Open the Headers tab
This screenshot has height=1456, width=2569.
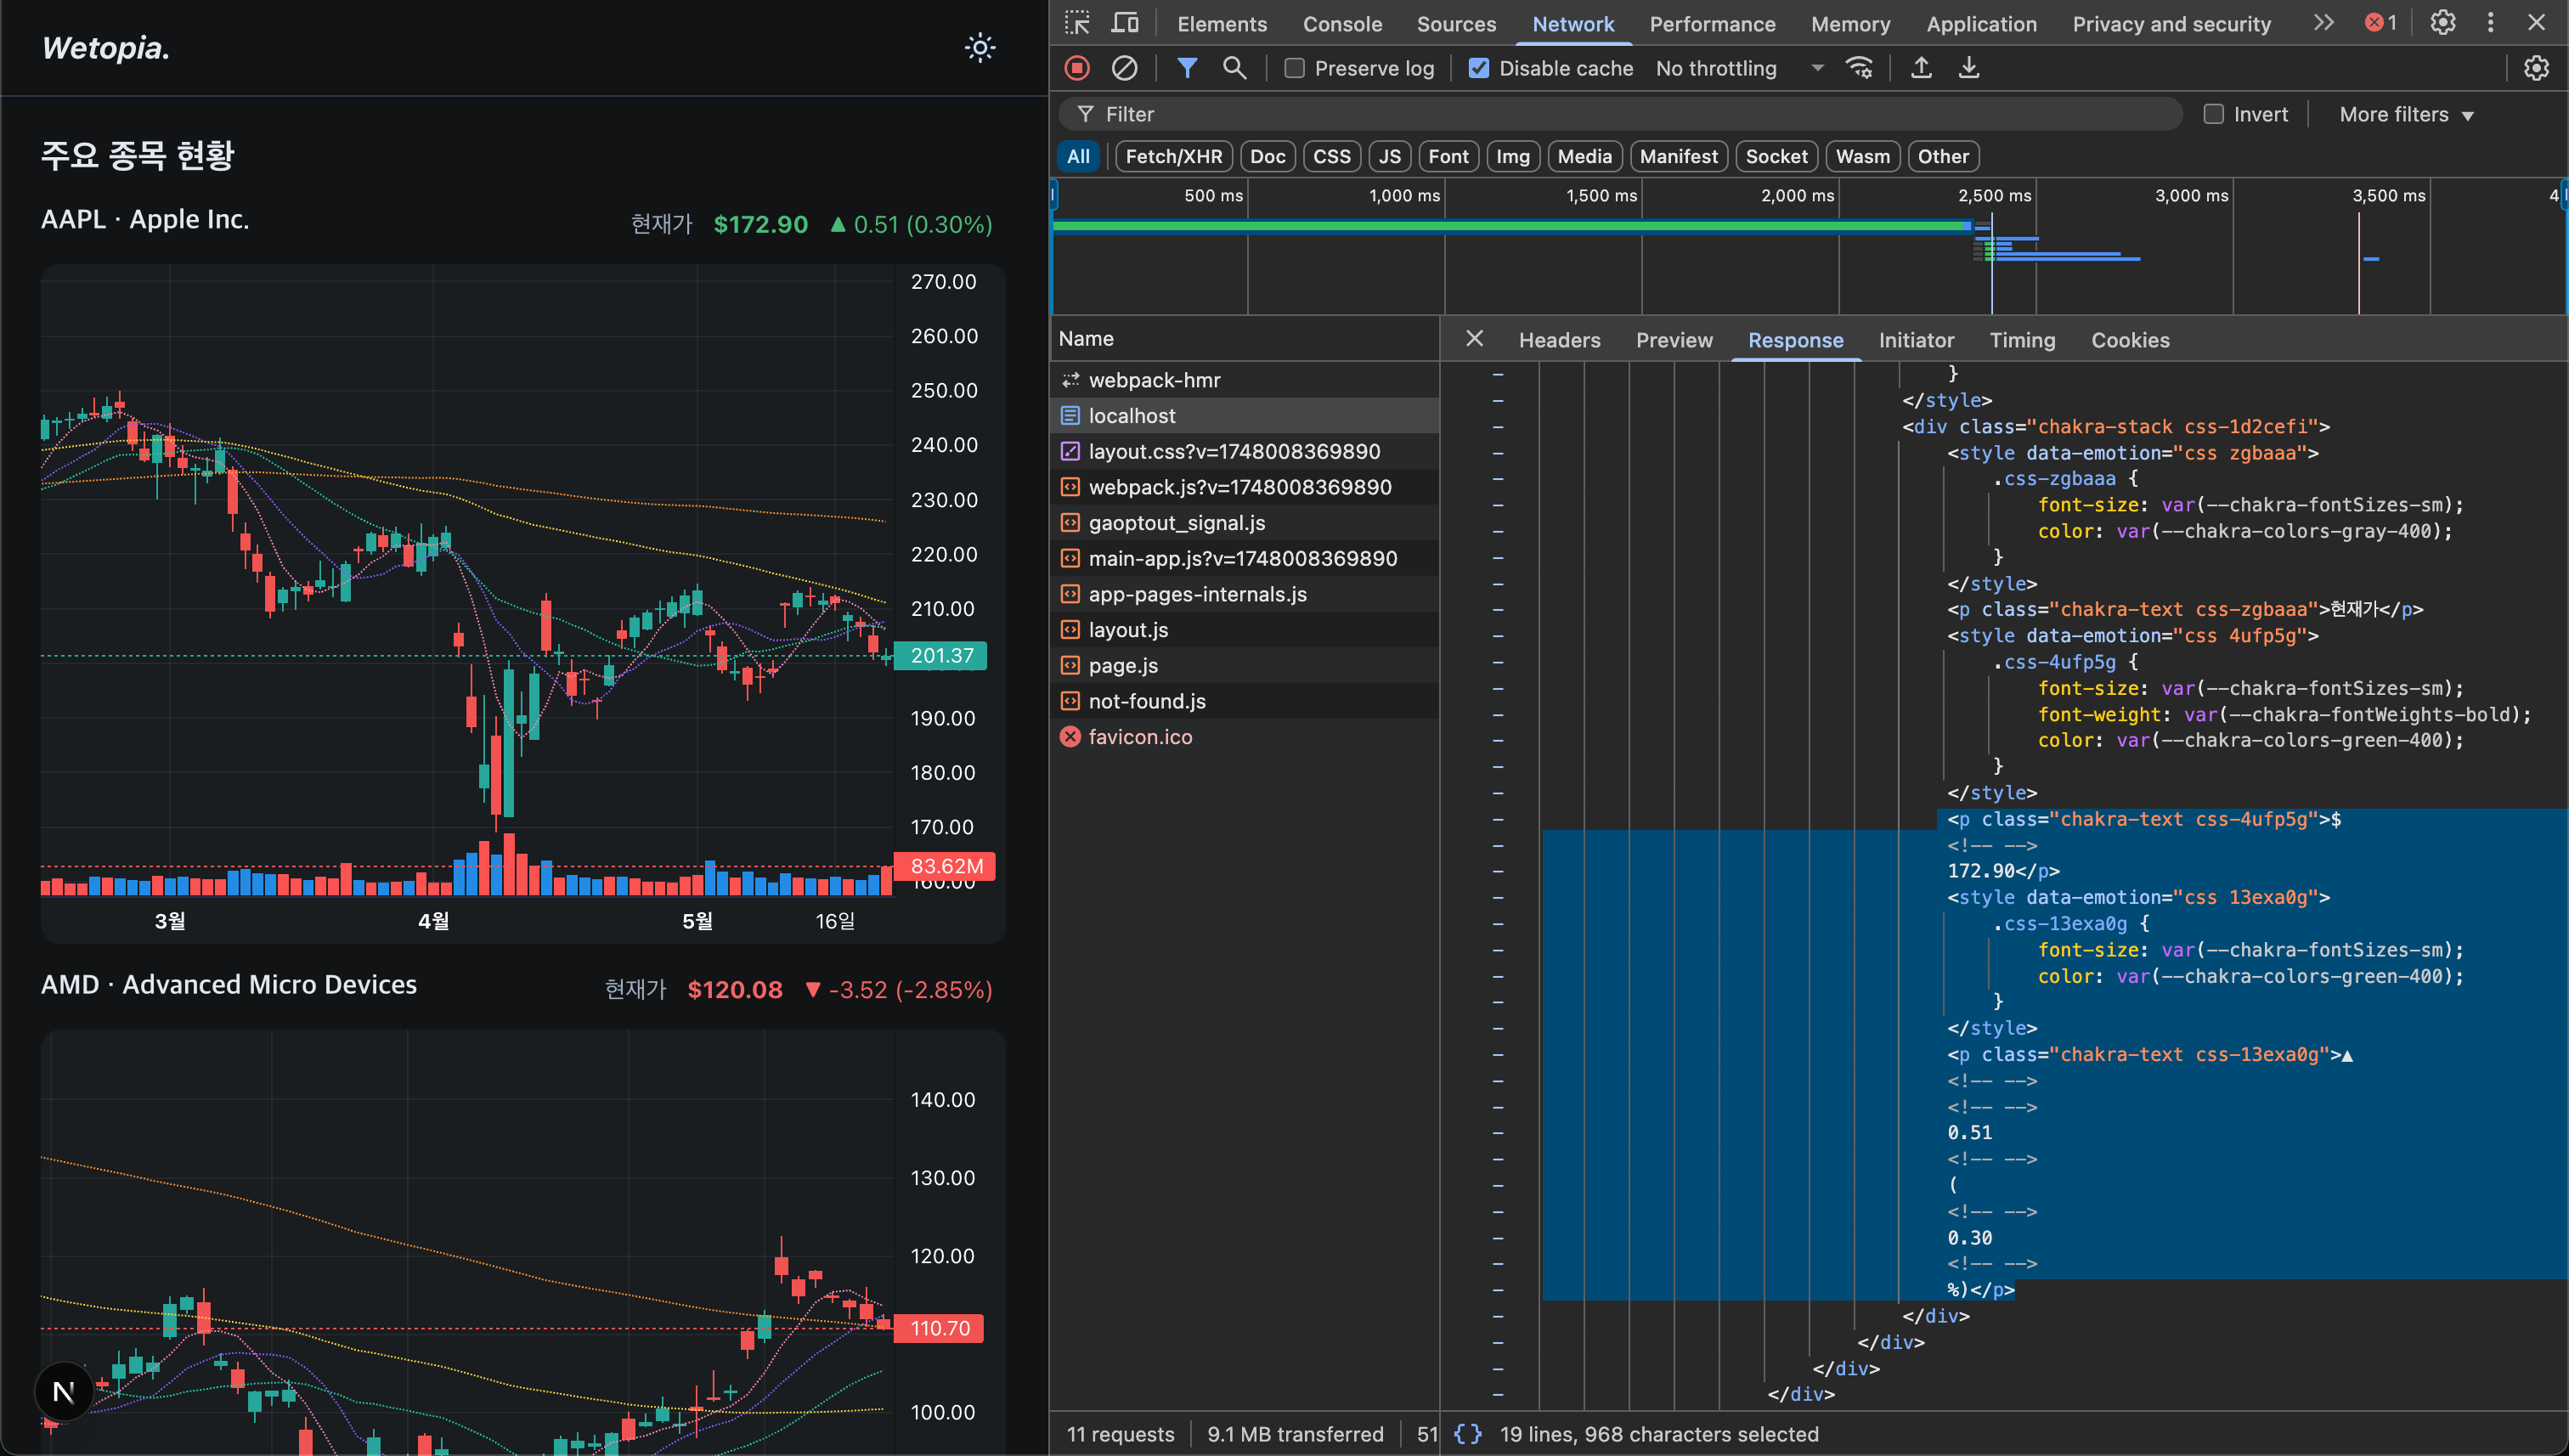pyautogui.click(x=1559, y=340)
